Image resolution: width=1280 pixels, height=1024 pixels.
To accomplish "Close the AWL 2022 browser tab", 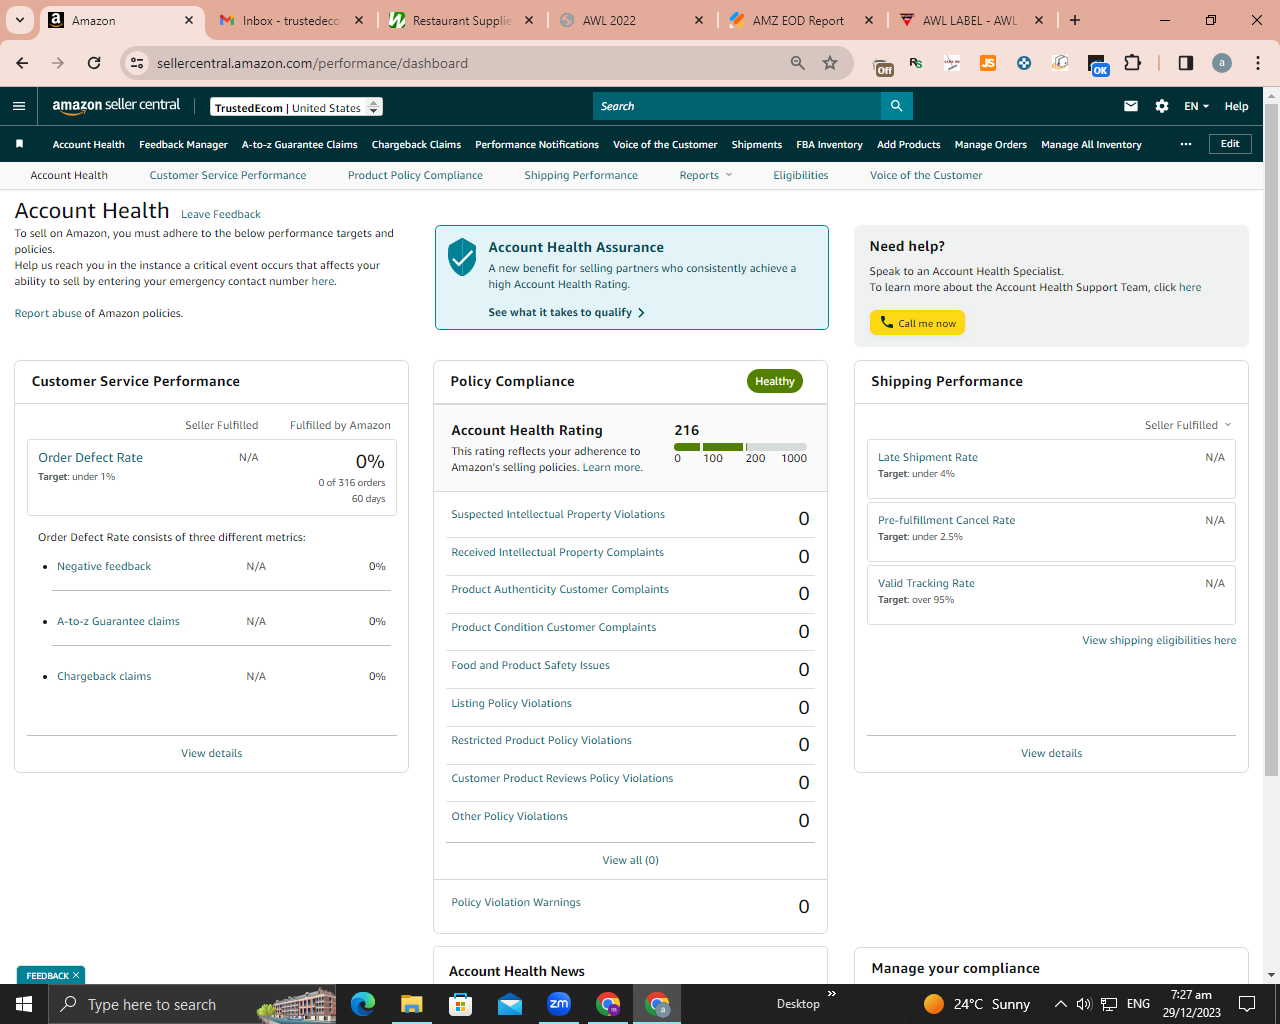I will [x=699, y=20].
